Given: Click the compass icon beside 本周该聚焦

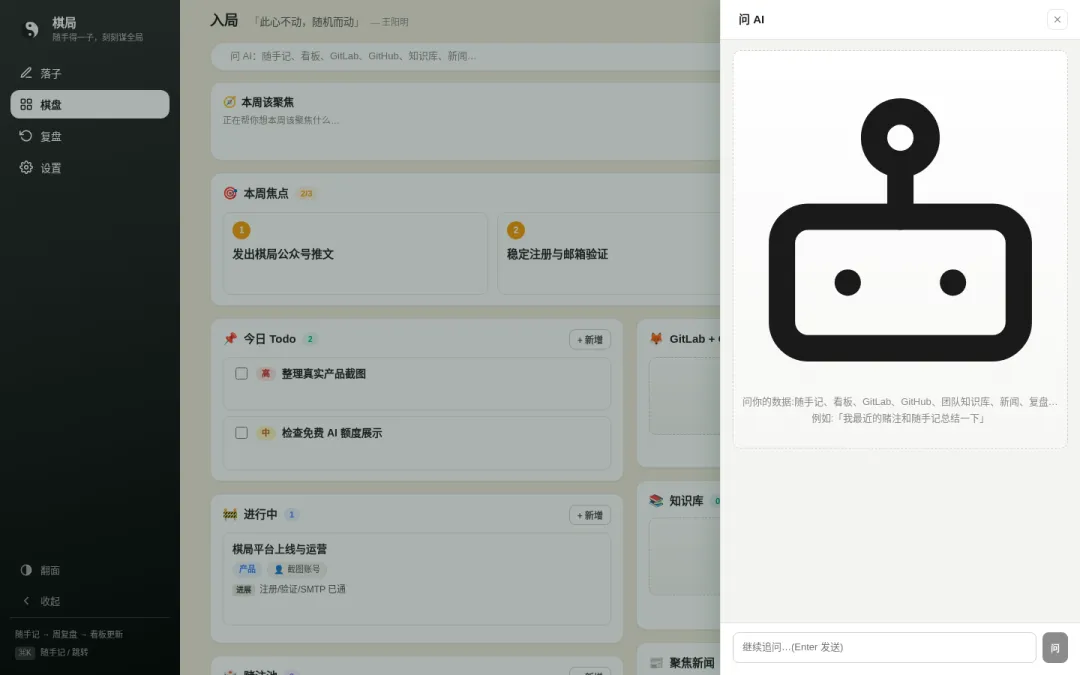Looking at the screenshot, I should pos(229,102).
